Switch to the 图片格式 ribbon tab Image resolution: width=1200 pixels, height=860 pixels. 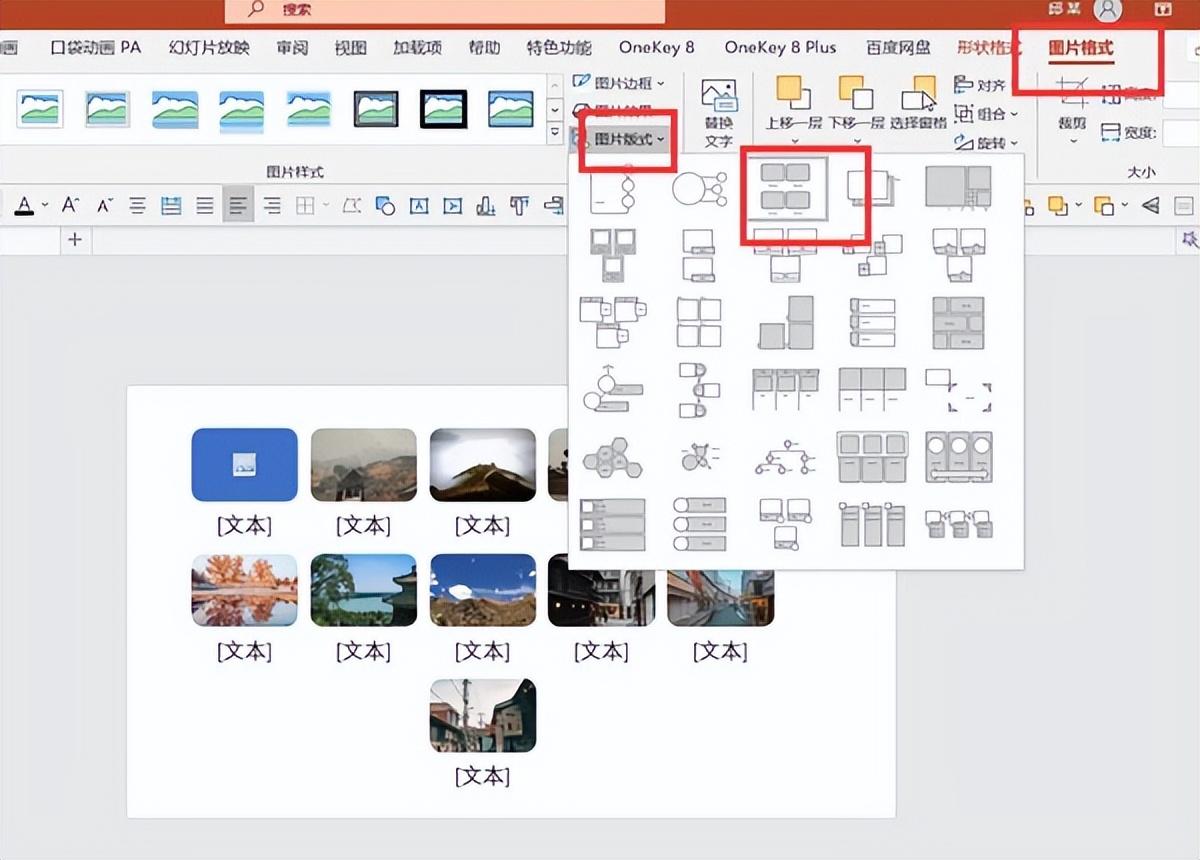[x=1080, y=47]
